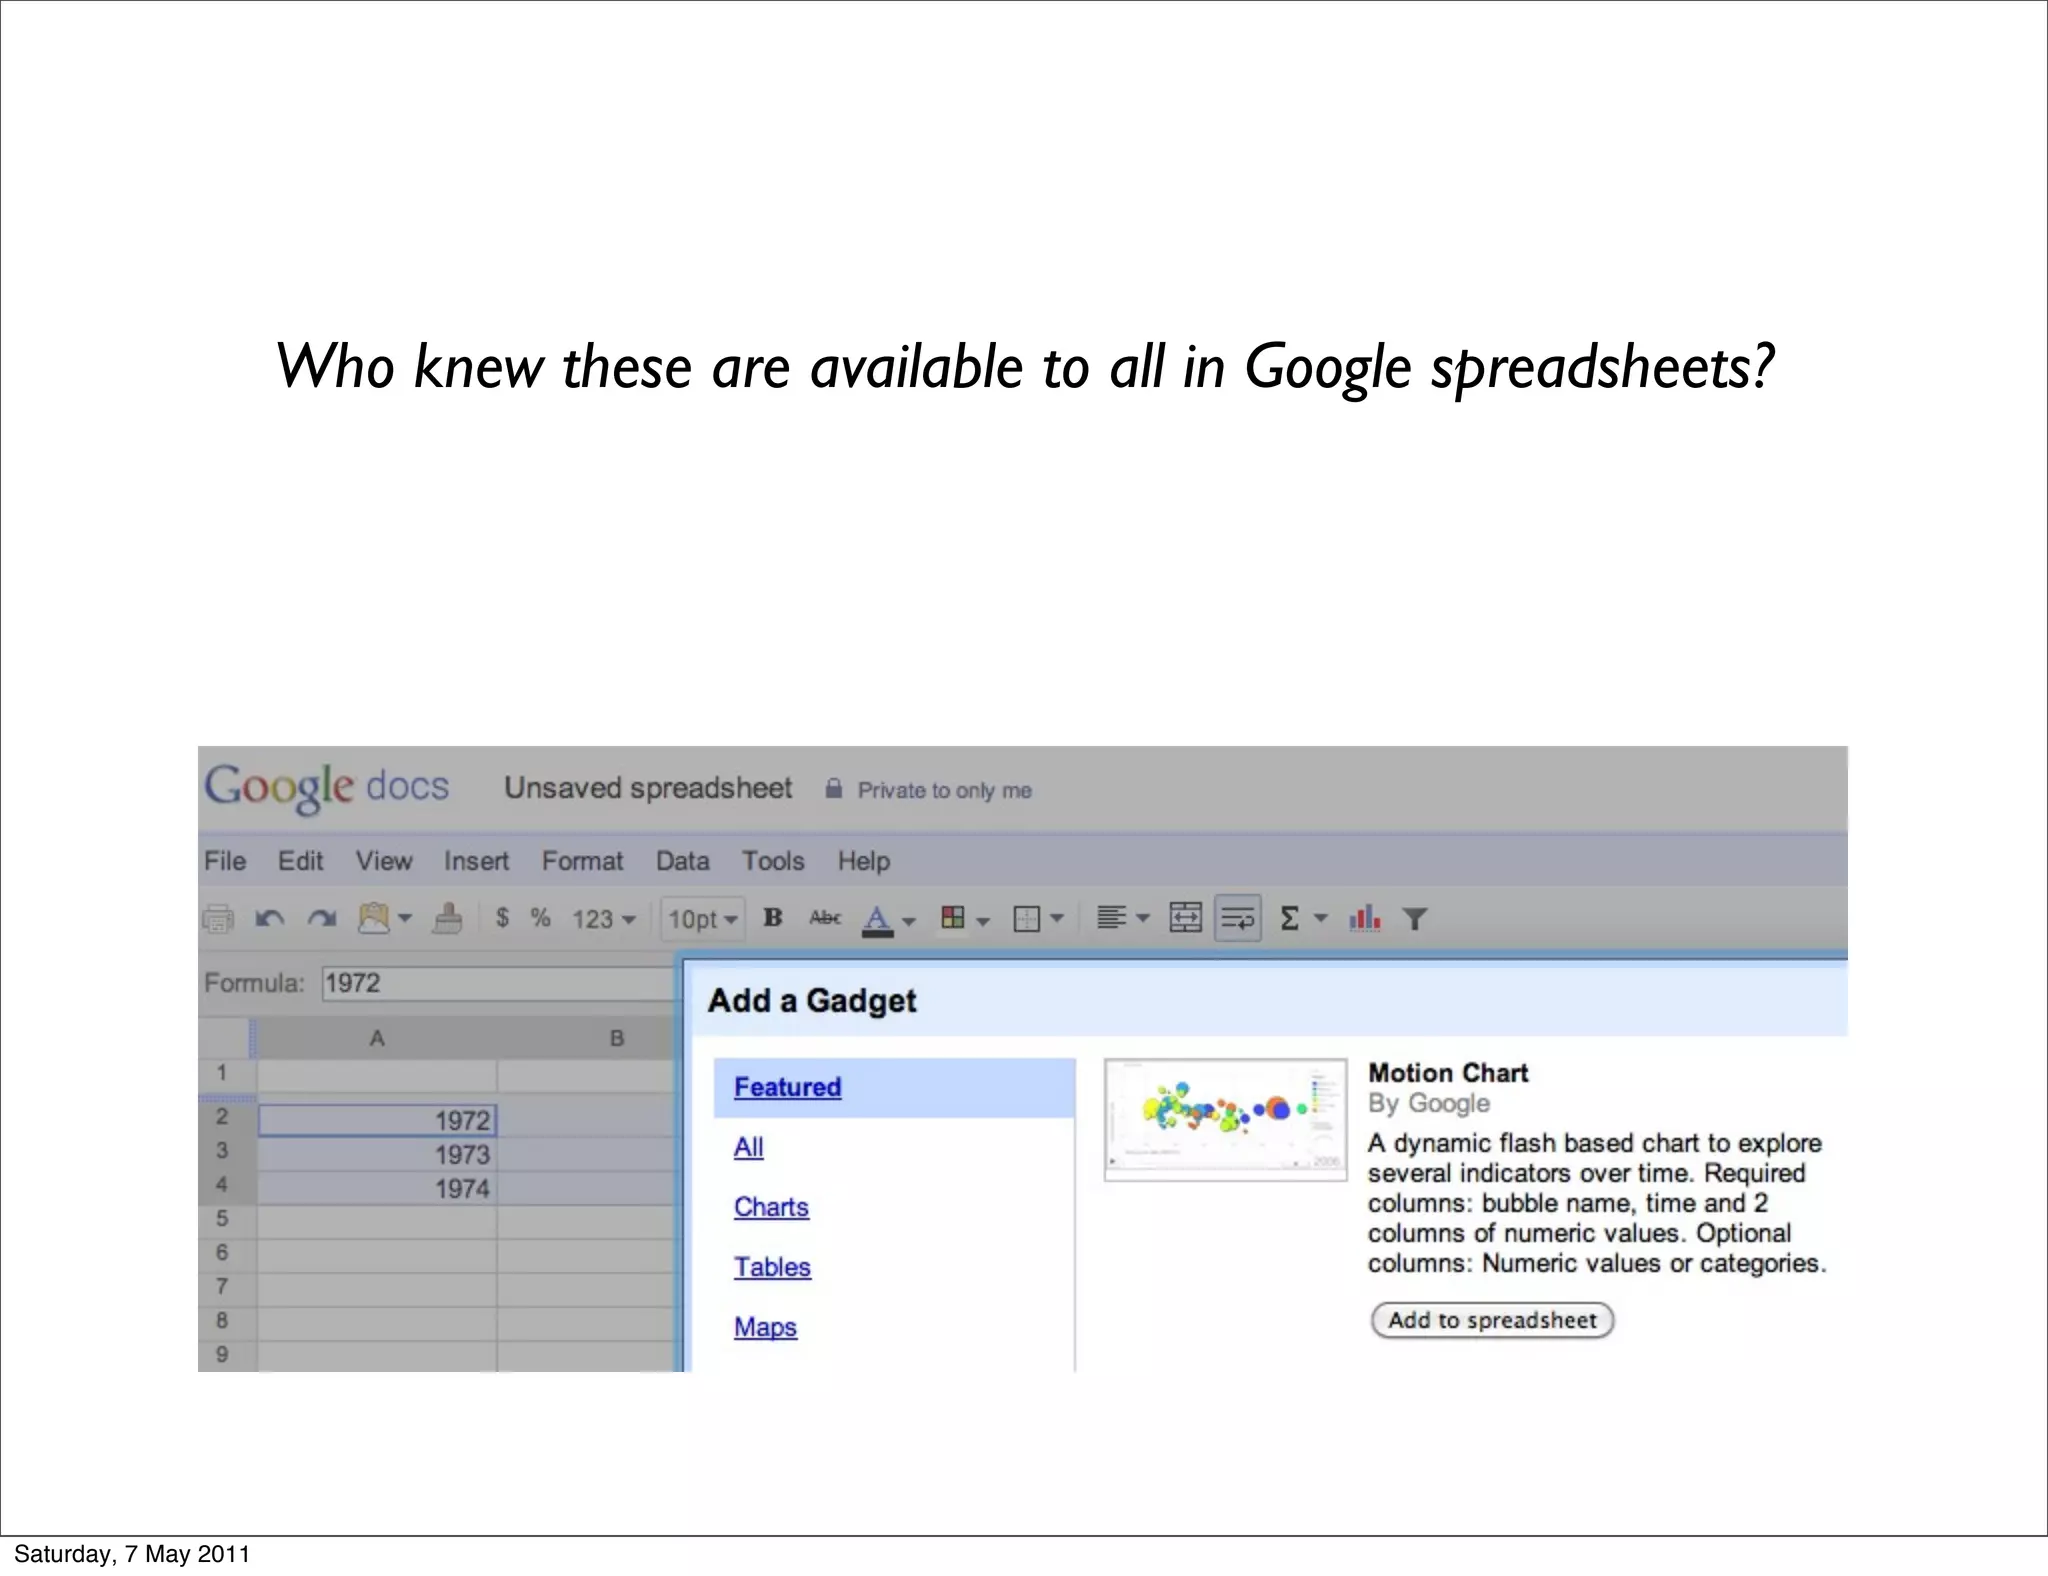The height and width of the screenshot is (1576, 2048).
Task: Click the Google docs logo
Action: pos(327,787)
